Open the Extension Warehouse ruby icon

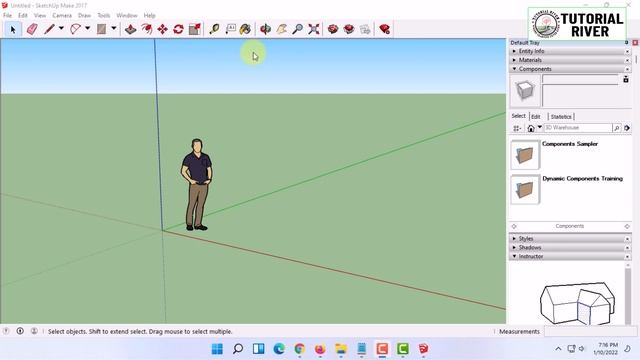pyautogui.click(x=384, y=29)
